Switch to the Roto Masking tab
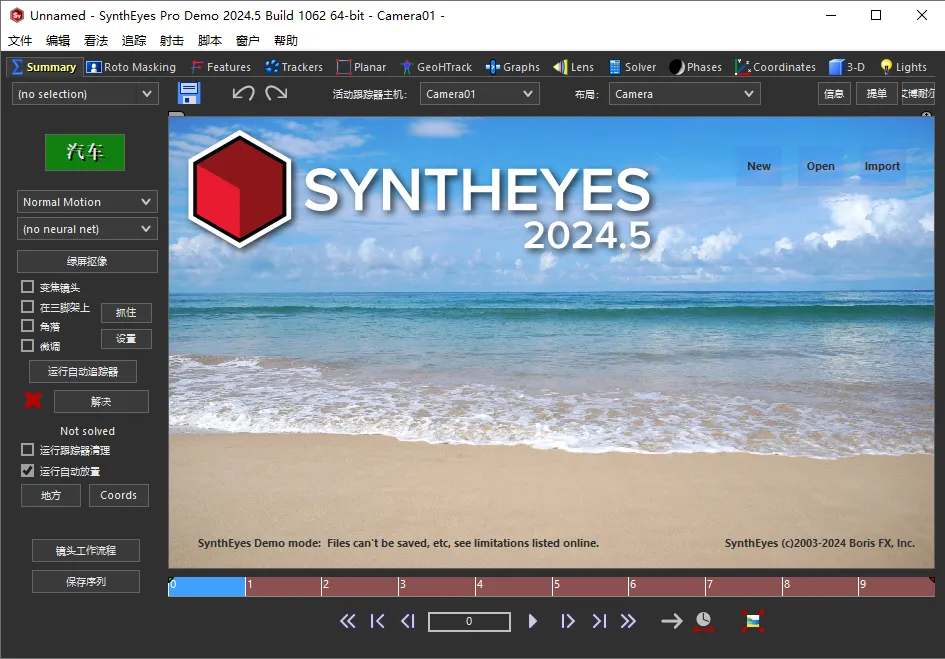Screen dimensions: 945x659 click(131, 67)
